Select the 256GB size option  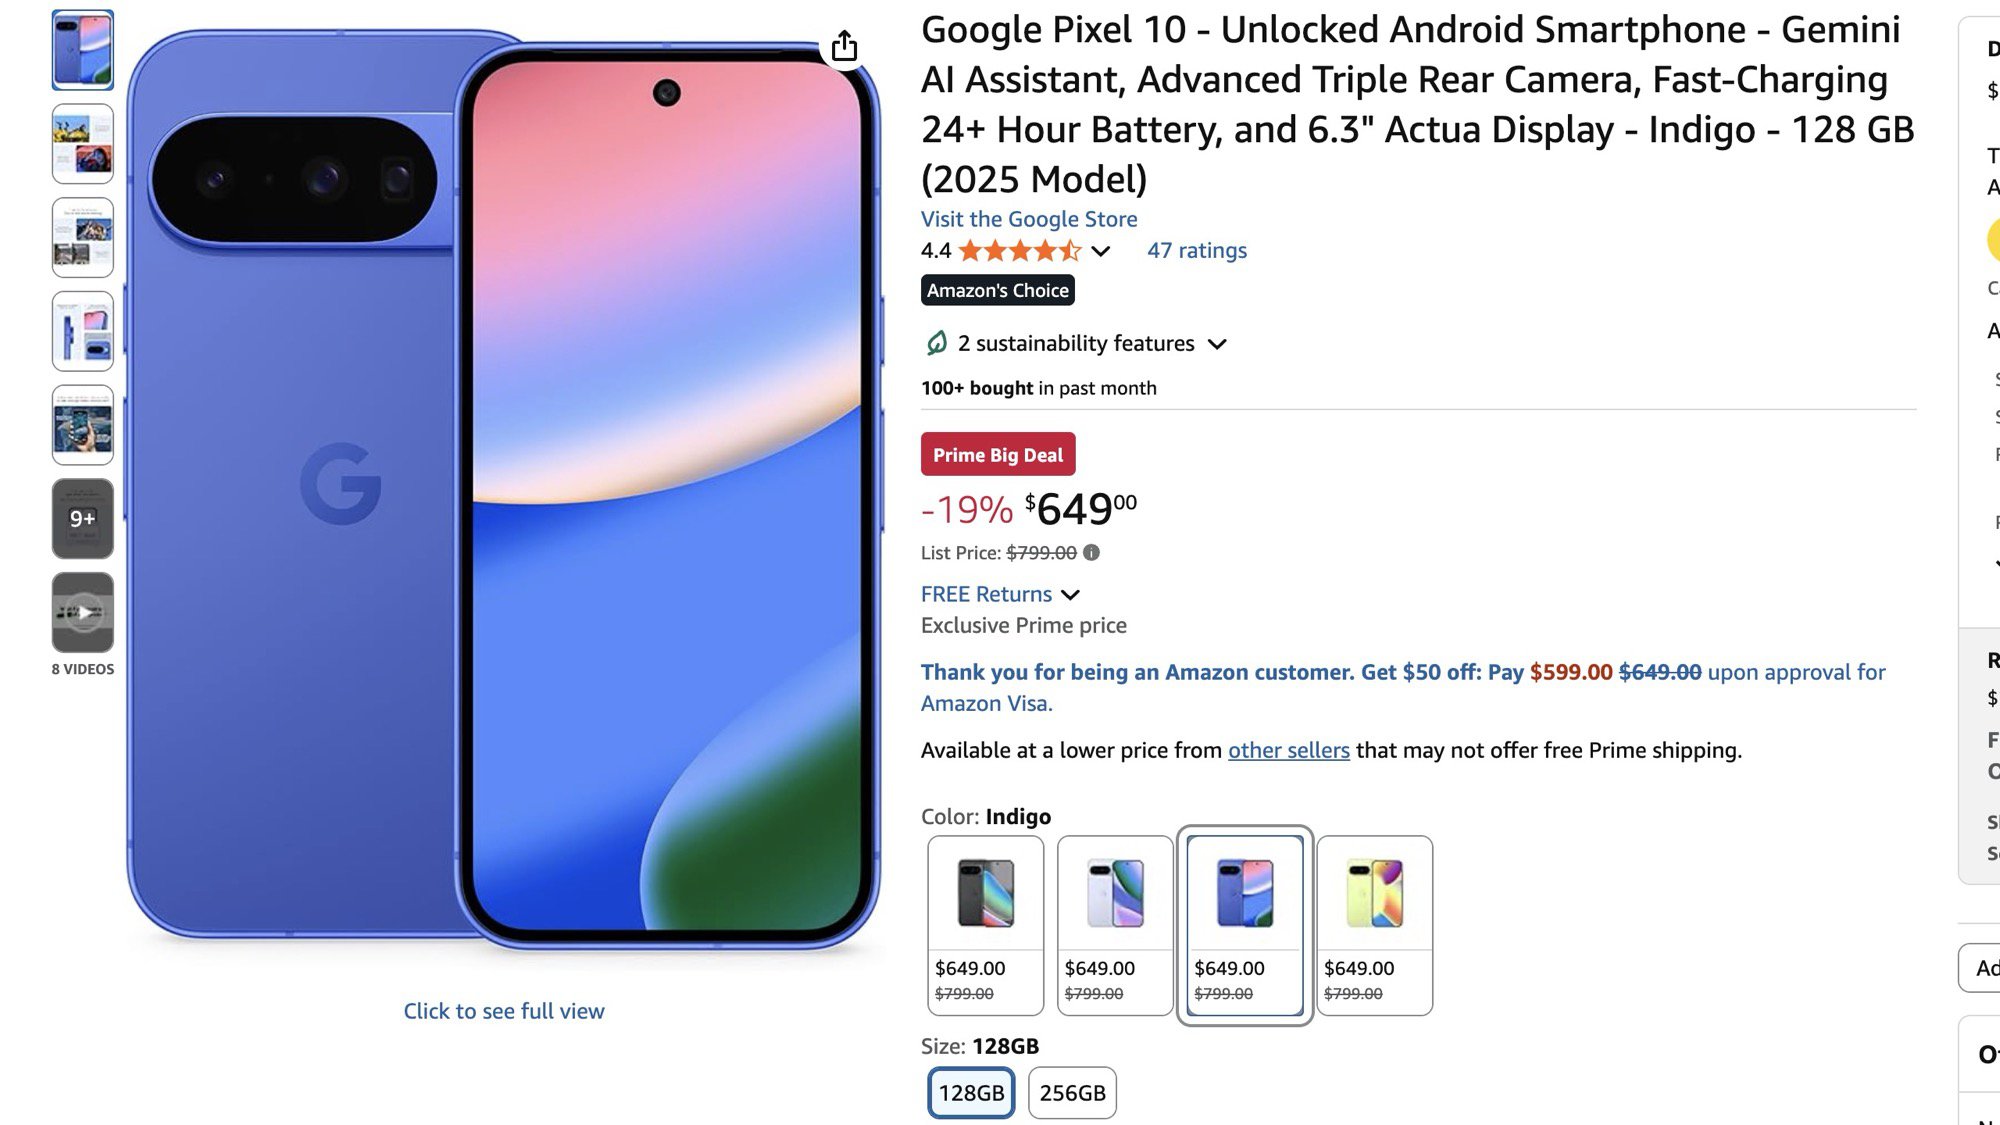(x=1072, y=1093)
